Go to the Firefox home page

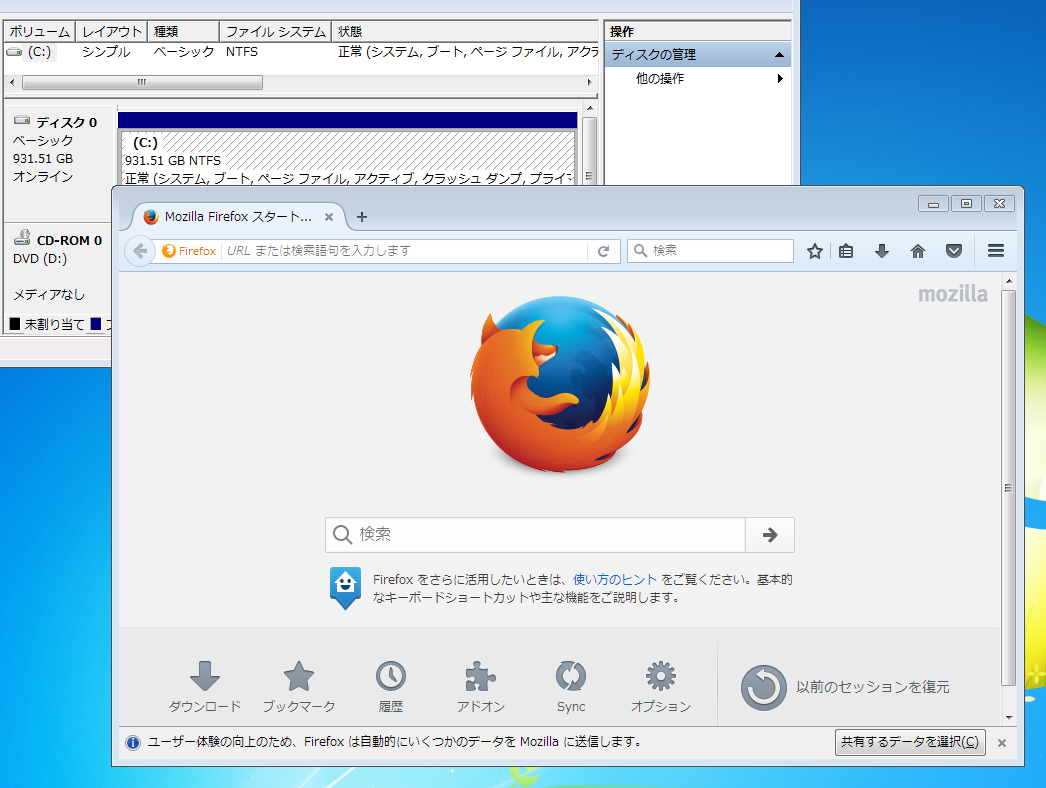pos(917,251)
